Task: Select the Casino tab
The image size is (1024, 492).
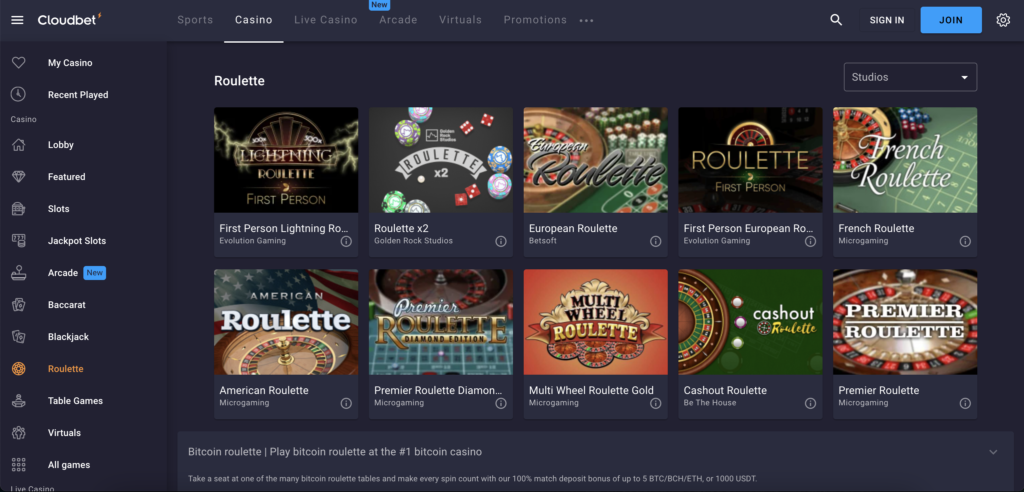Action: tap(253, 20)
